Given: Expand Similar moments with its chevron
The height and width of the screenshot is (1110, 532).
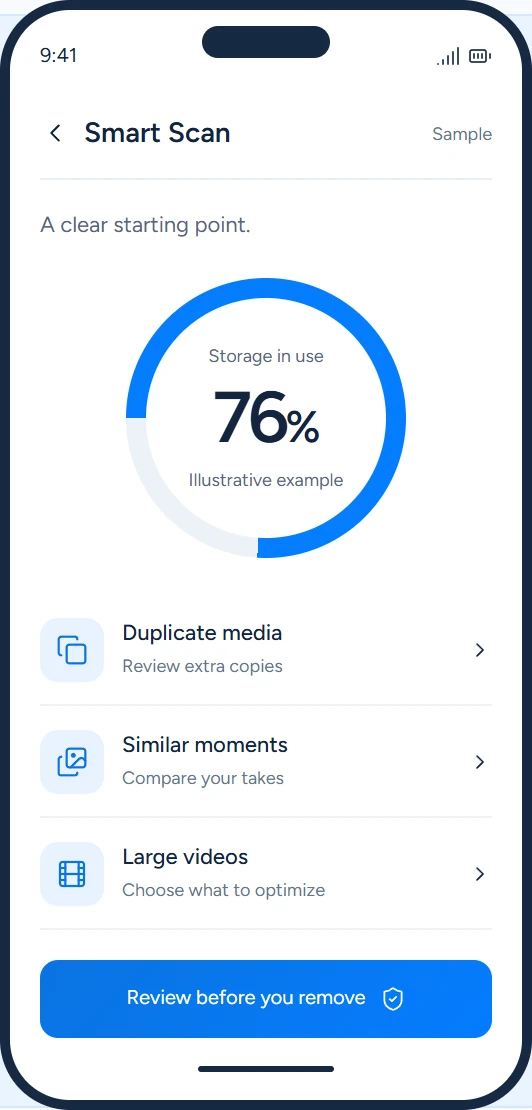Looking at the screenshot, I should pos(480,762).
